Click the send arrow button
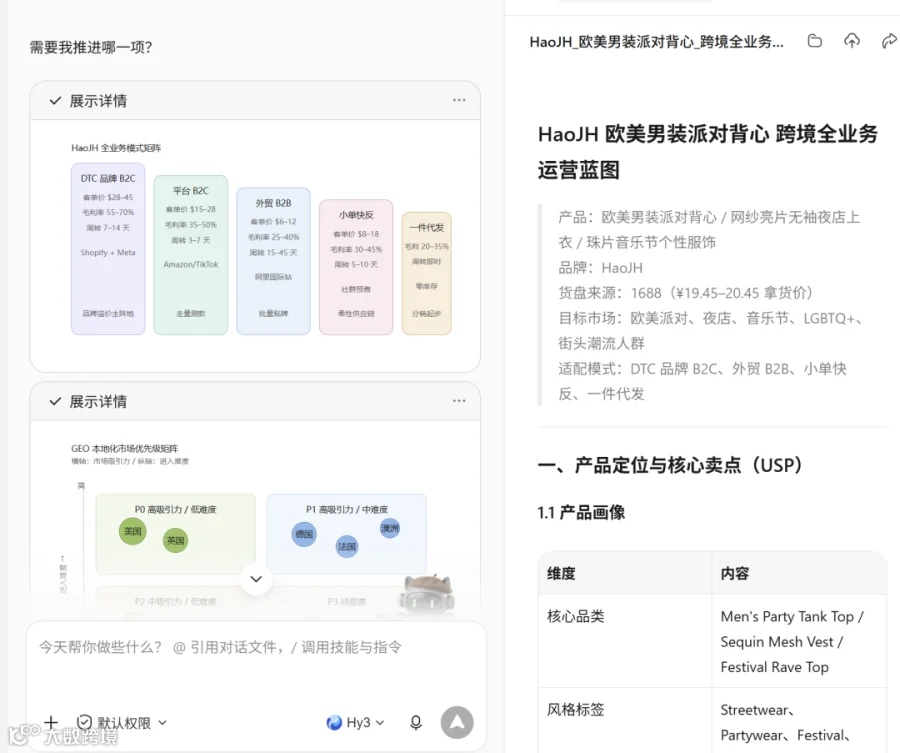This screenshot has width=900, height=753. [457, 723]
